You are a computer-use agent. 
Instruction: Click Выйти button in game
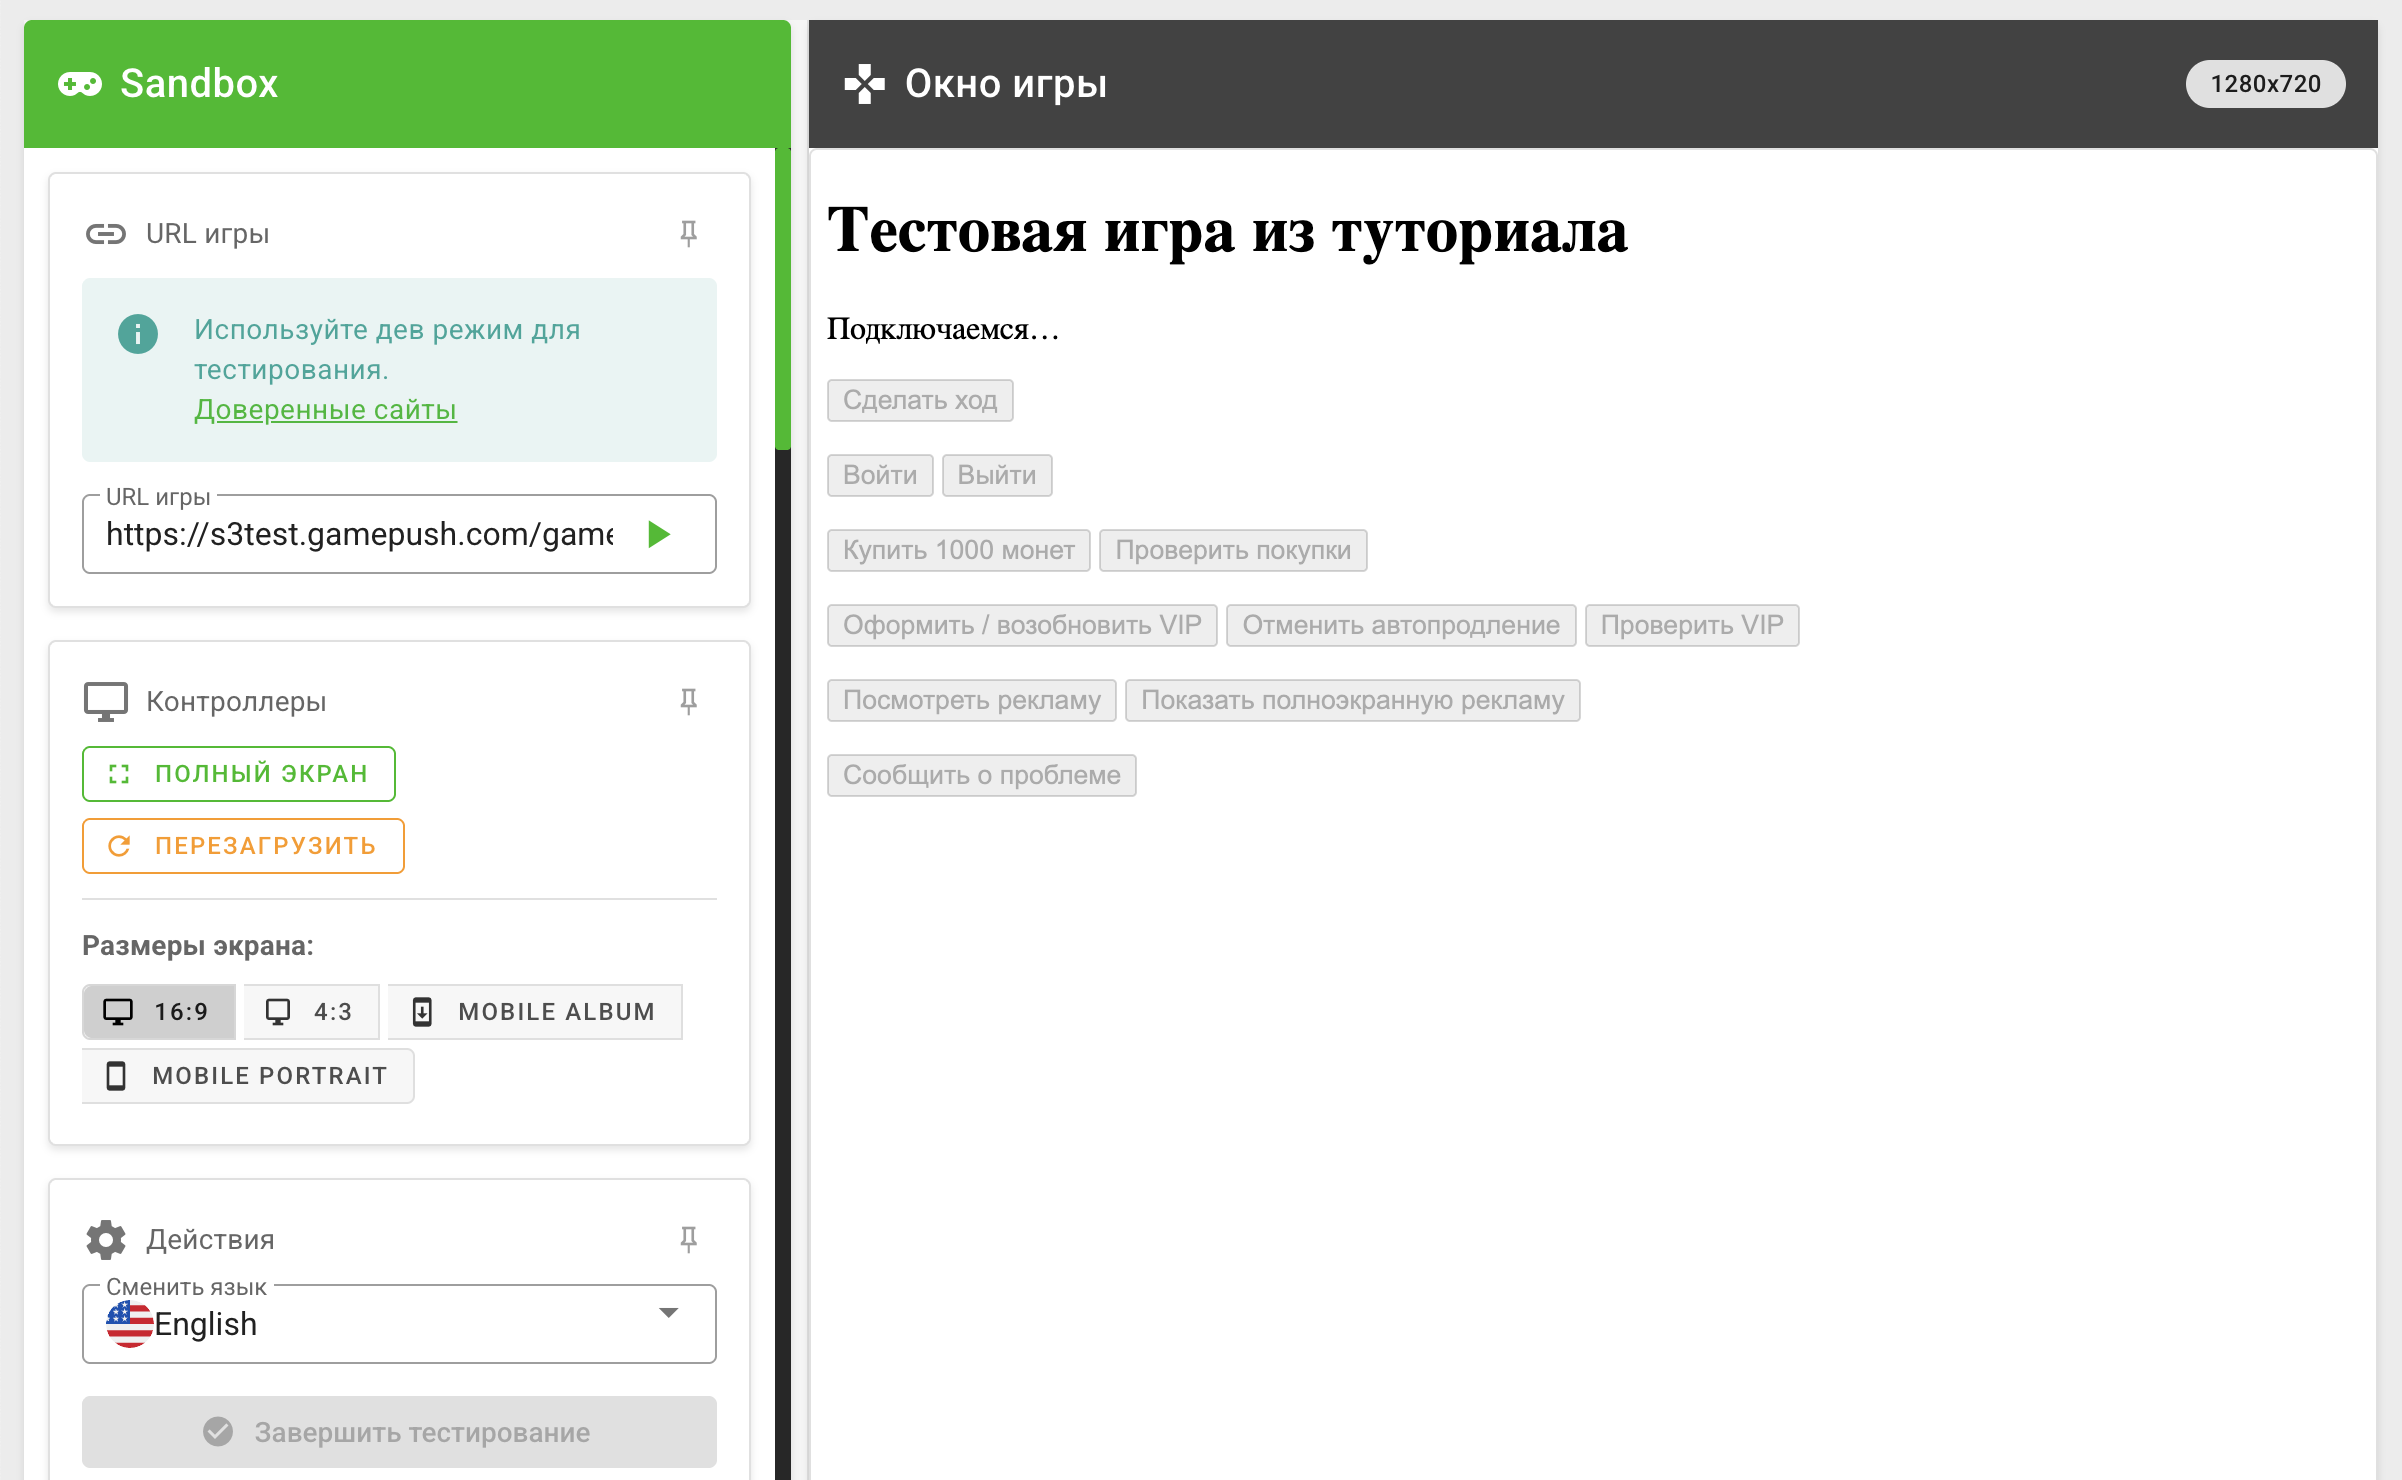997,475
